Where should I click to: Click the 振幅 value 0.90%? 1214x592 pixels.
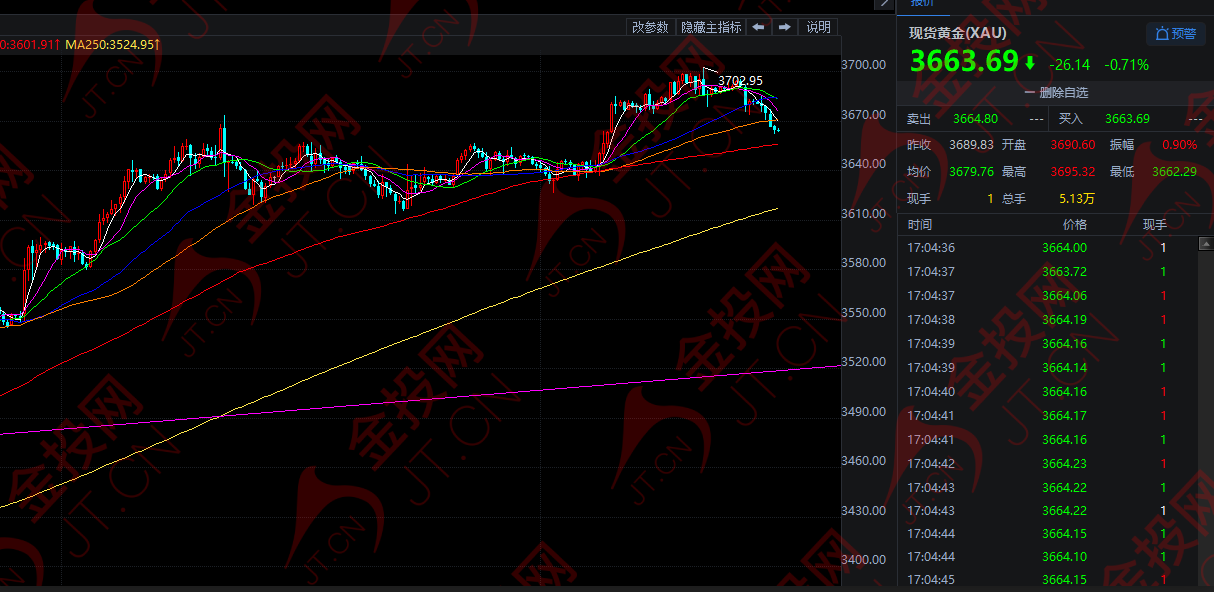(x=1179, y=145)
